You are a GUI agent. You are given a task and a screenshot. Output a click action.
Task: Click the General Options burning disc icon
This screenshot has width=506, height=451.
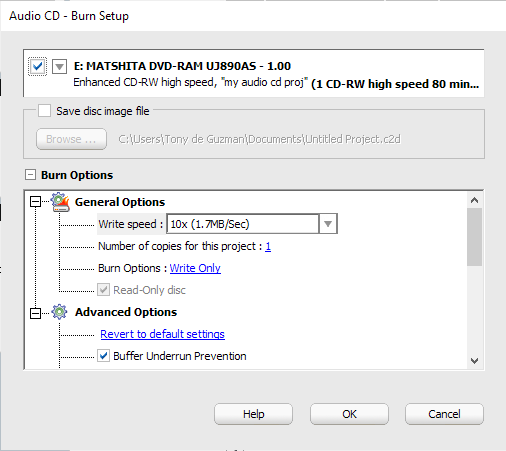pyautogui.click(x=60, y=202)
